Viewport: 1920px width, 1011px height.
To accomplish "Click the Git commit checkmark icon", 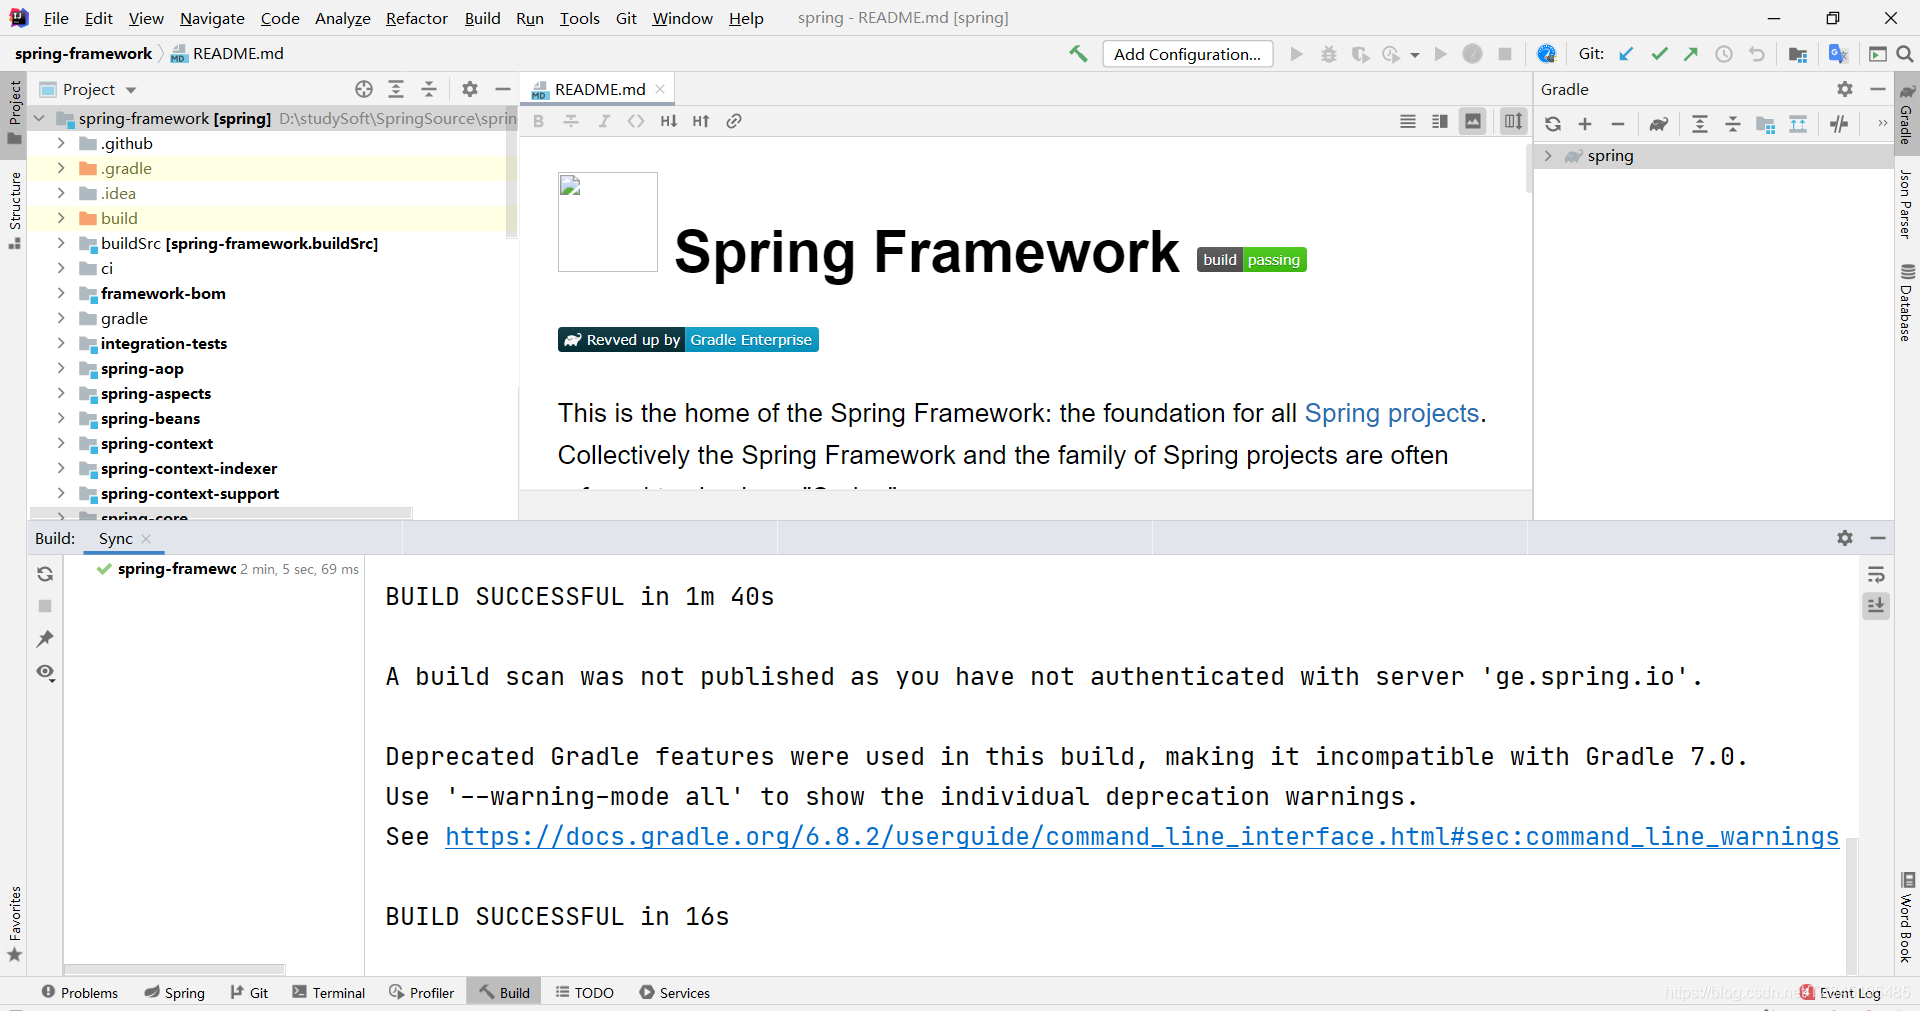I will pos(1659,54).
